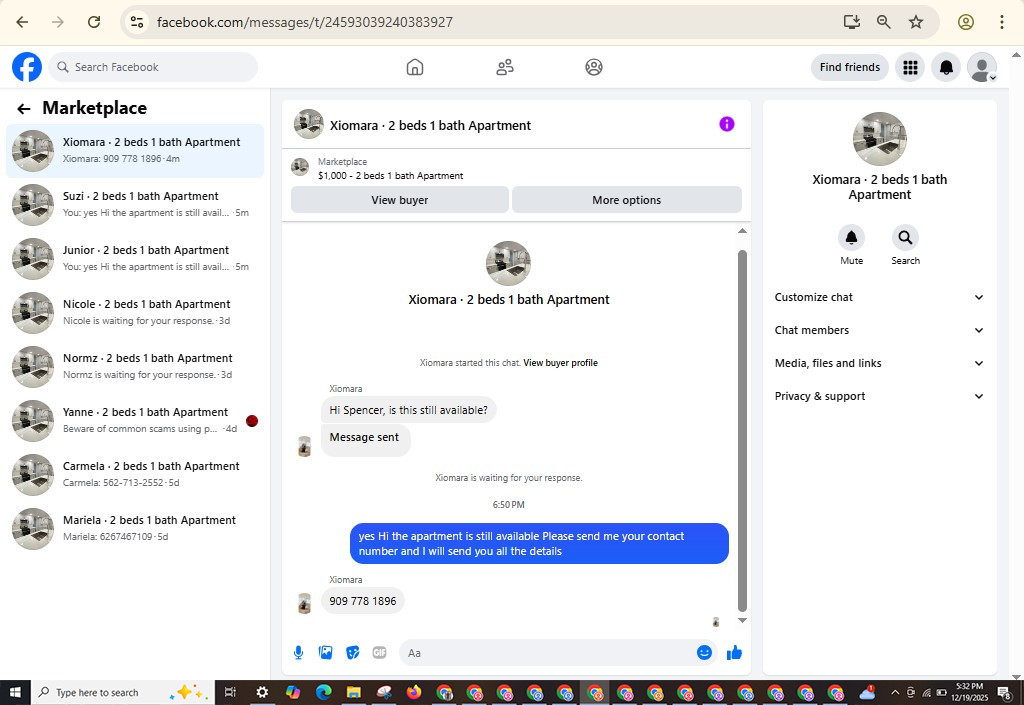Send a thumbs up like
The width and height of the screenshot is (1024, 705).
pyautogui.click(x=734, y=653)
